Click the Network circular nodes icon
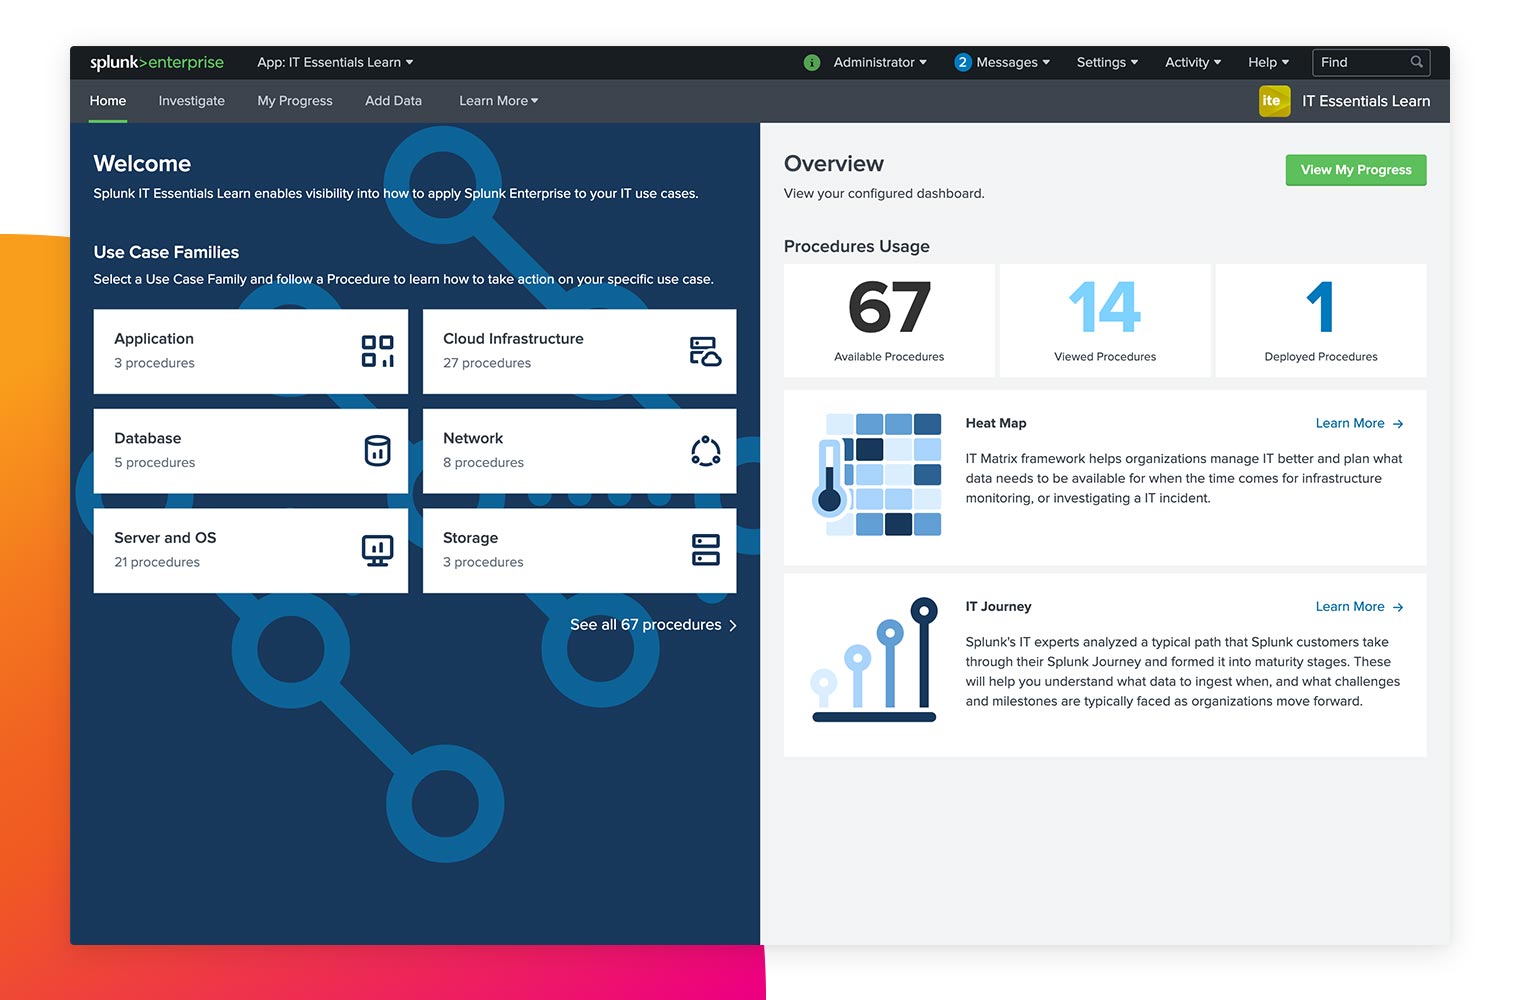 point(706,451)
